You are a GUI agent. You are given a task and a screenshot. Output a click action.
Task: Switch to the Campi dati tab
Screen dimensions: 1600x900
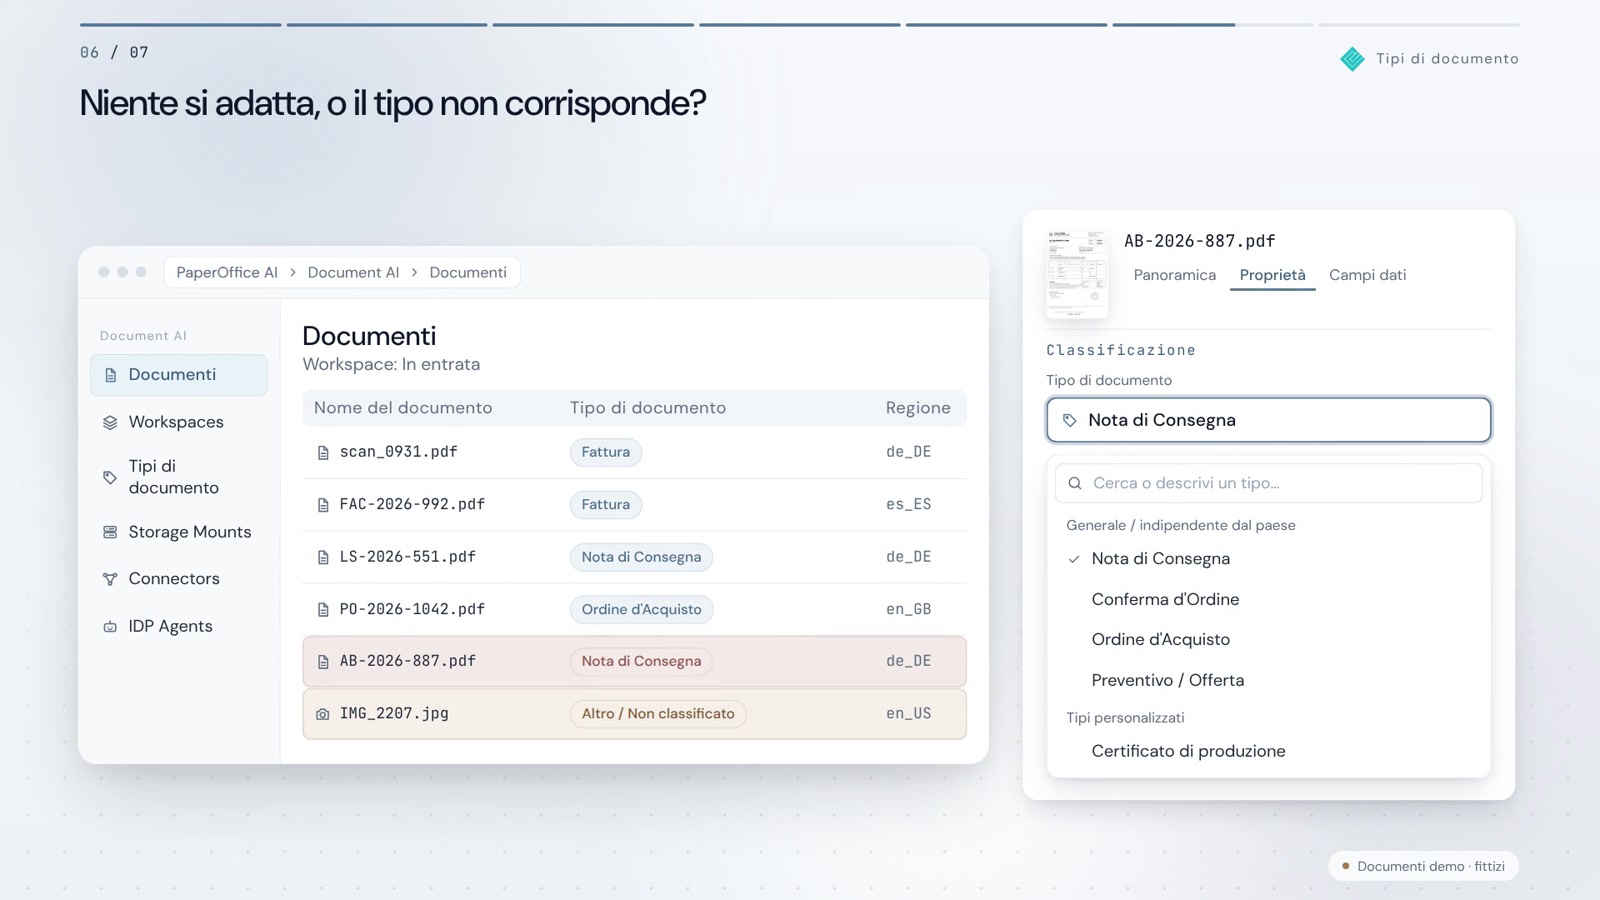click(x=1367, y=275)
